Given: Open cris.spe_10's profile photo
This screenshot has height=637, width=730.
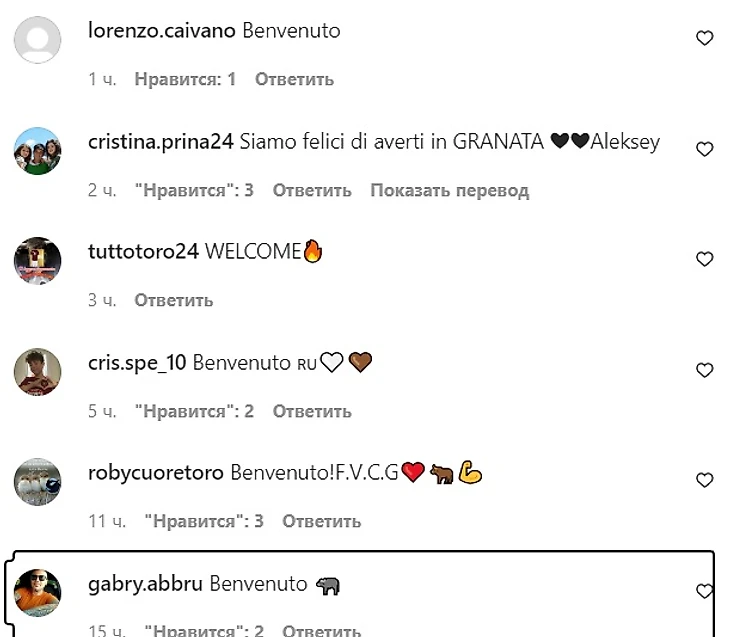Looking at the screenshot, I should [x=38, y=372].
